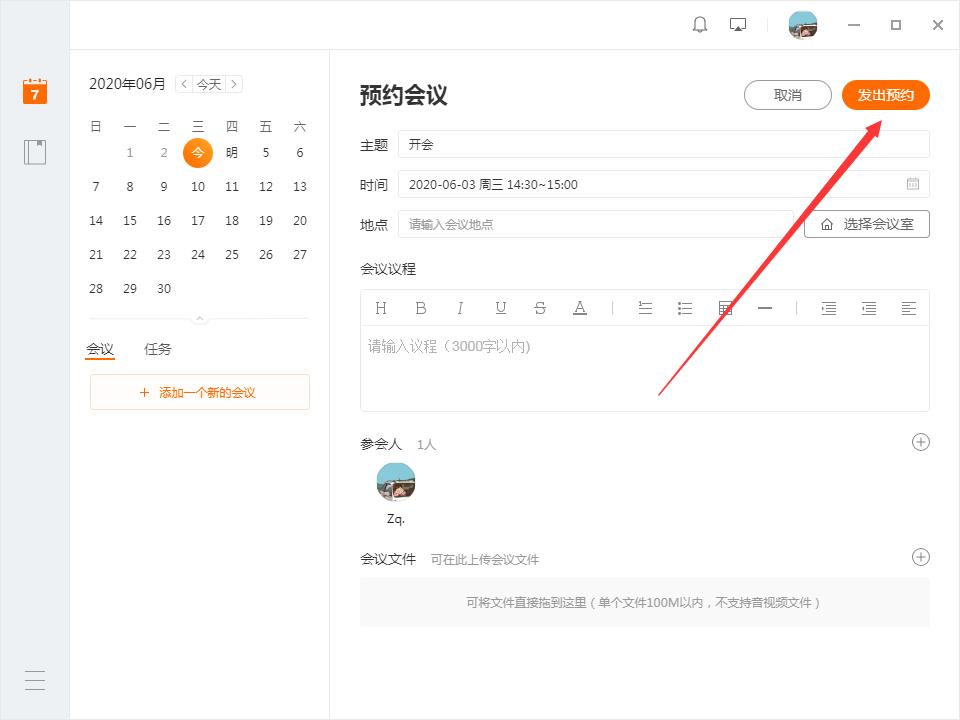The image size is (960, 720).
Task: Collapse the calendar with chevron
Action: click(200, 319)
